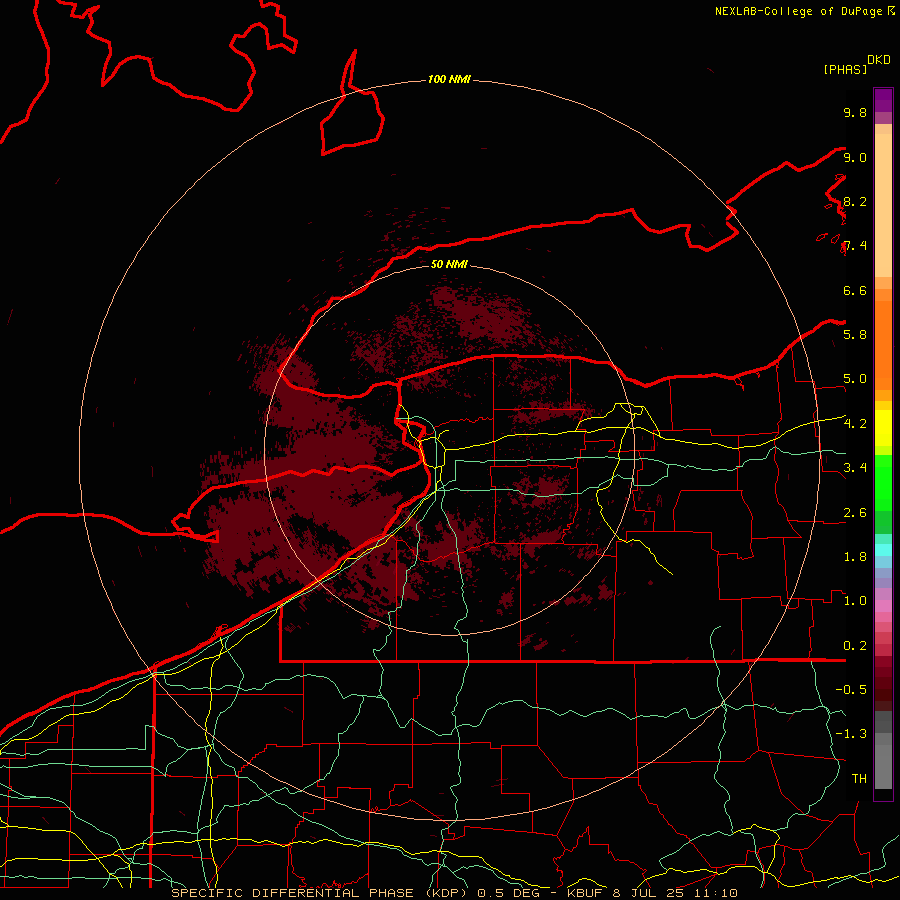Image resolution: width=900 pixels, height=900 pixels.
Task: Select the 1.8 scale label
Action: 855,557
